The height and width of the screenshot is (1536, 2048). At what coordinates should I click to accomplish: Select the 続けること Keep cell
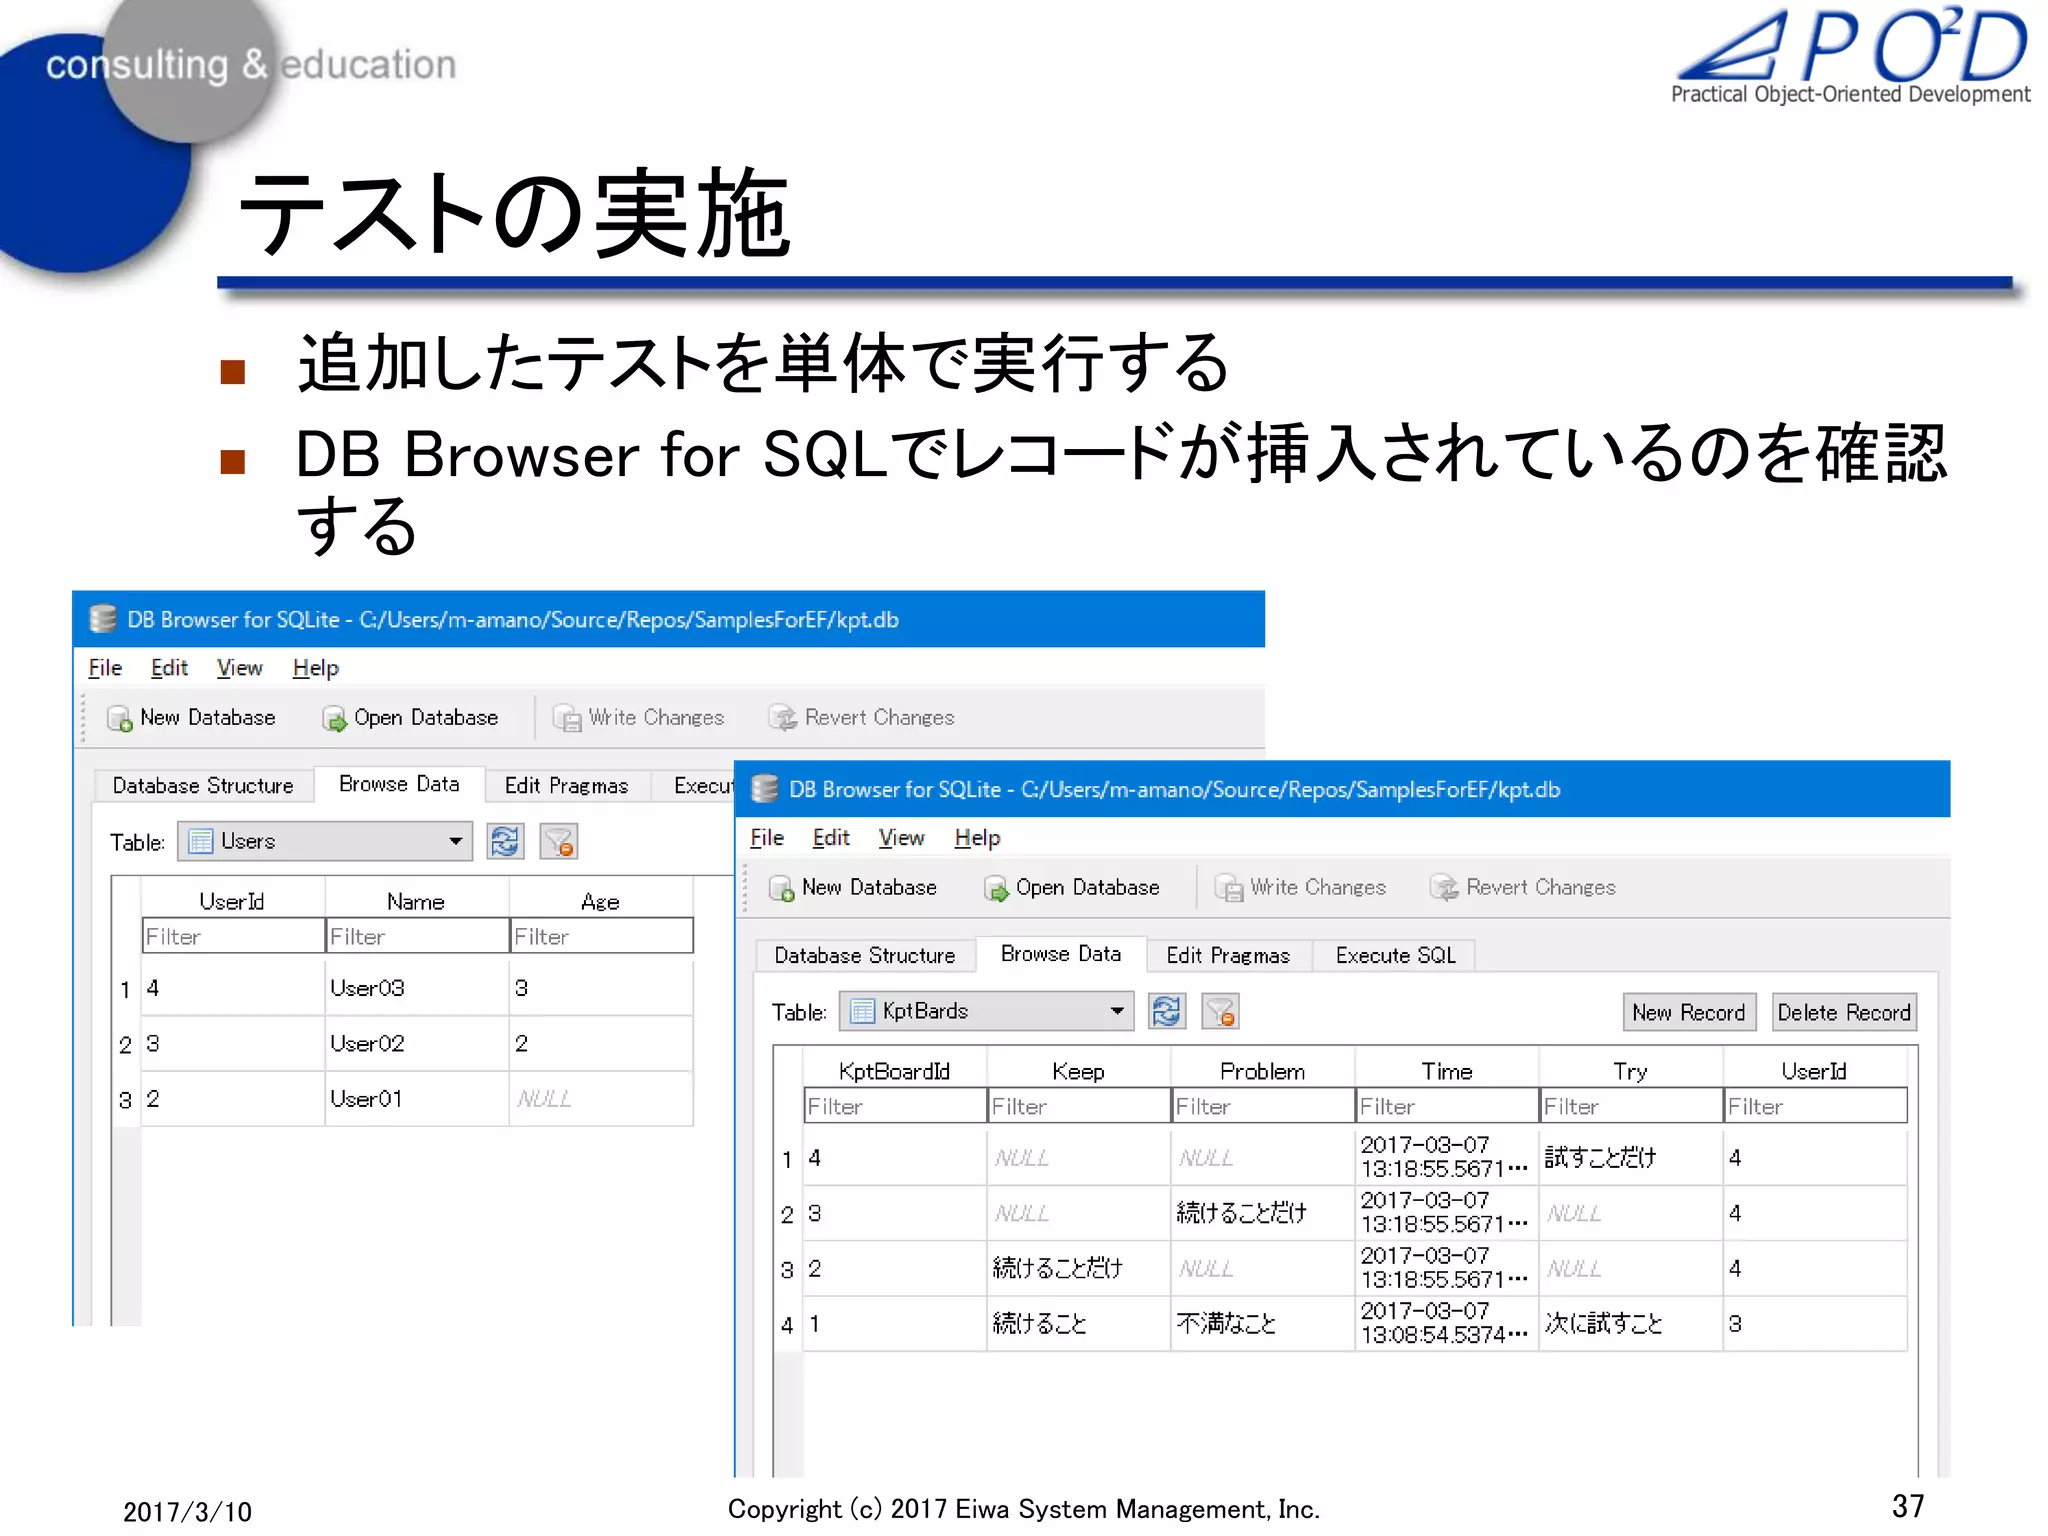(1079, 1324)
